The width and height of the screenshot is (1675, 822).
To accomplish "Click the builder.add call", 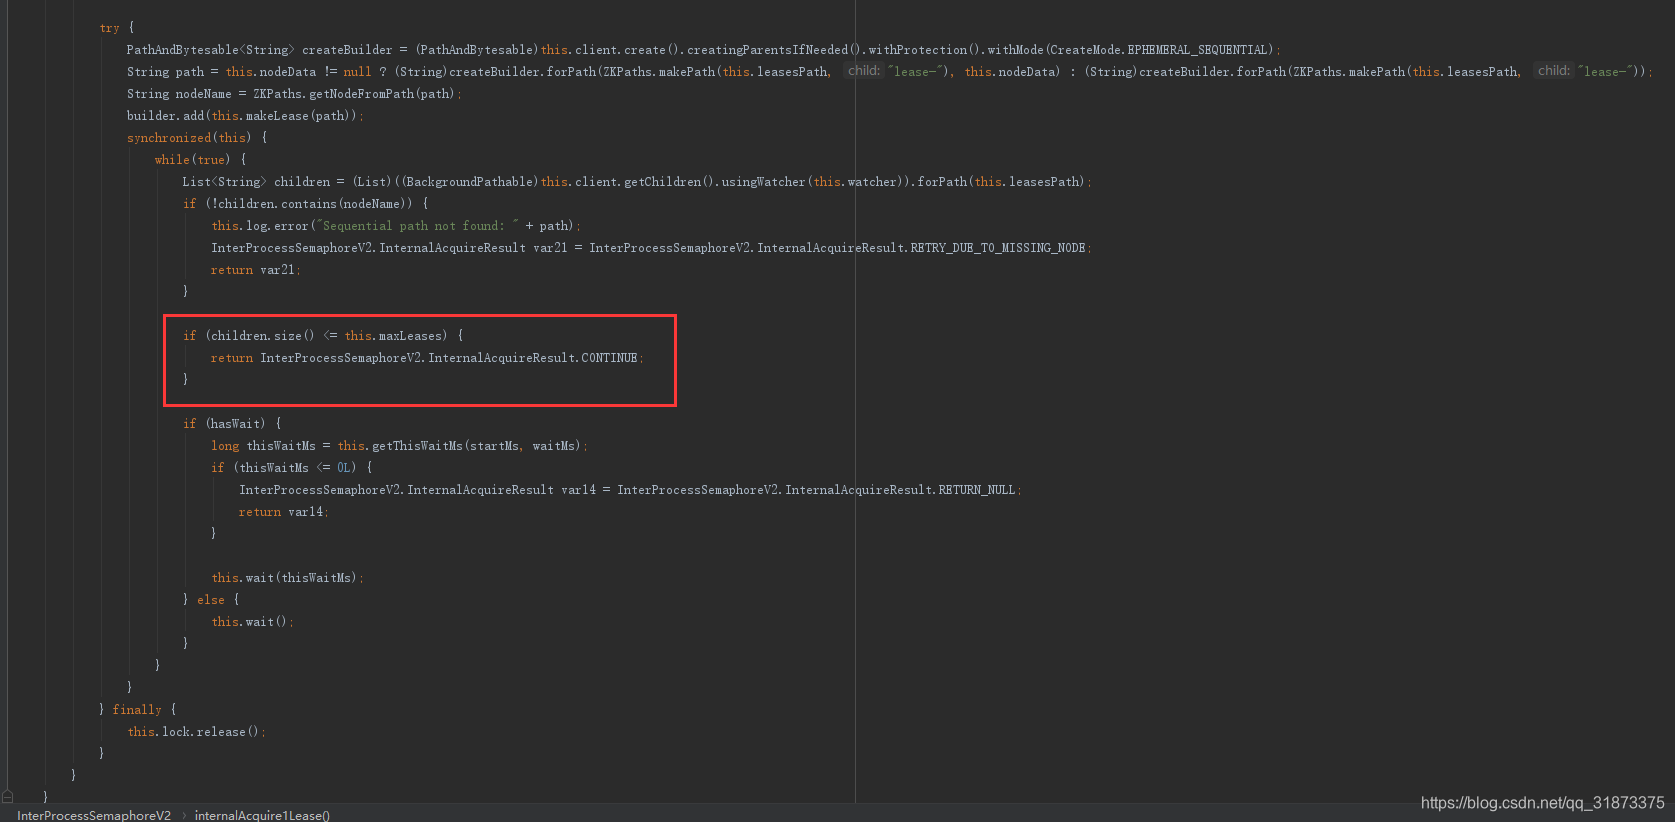I will (x=165, y=116).
